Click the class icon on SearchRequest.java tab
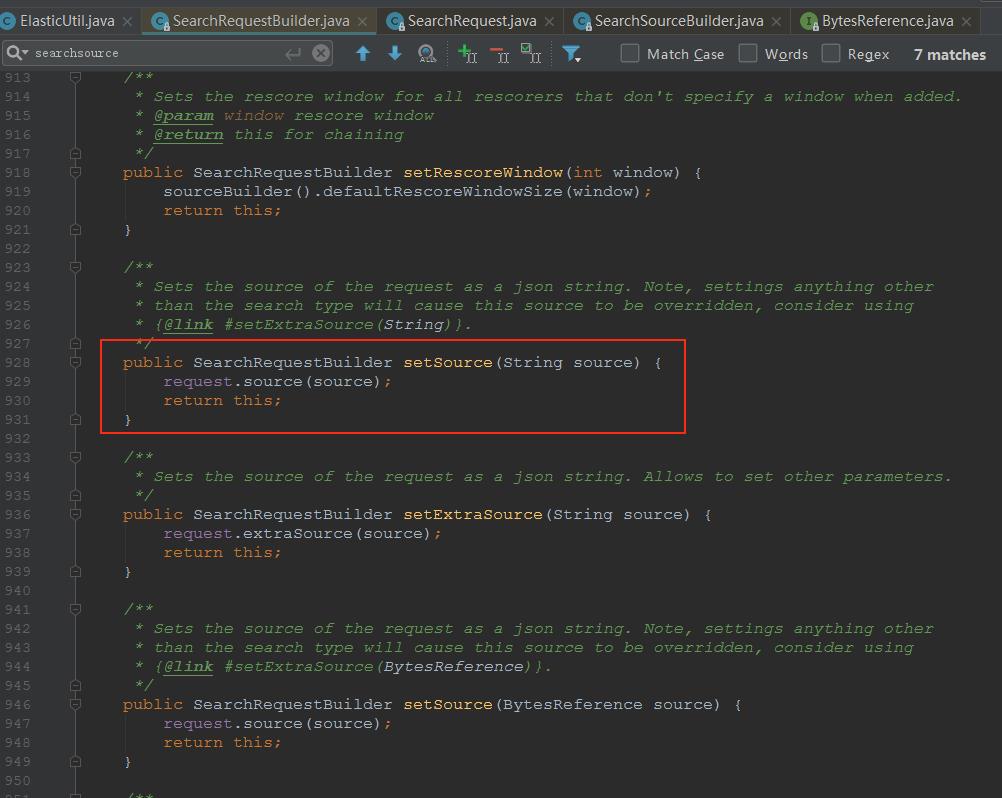Screen dimensions: 1002x798 [x=396, y=22]
